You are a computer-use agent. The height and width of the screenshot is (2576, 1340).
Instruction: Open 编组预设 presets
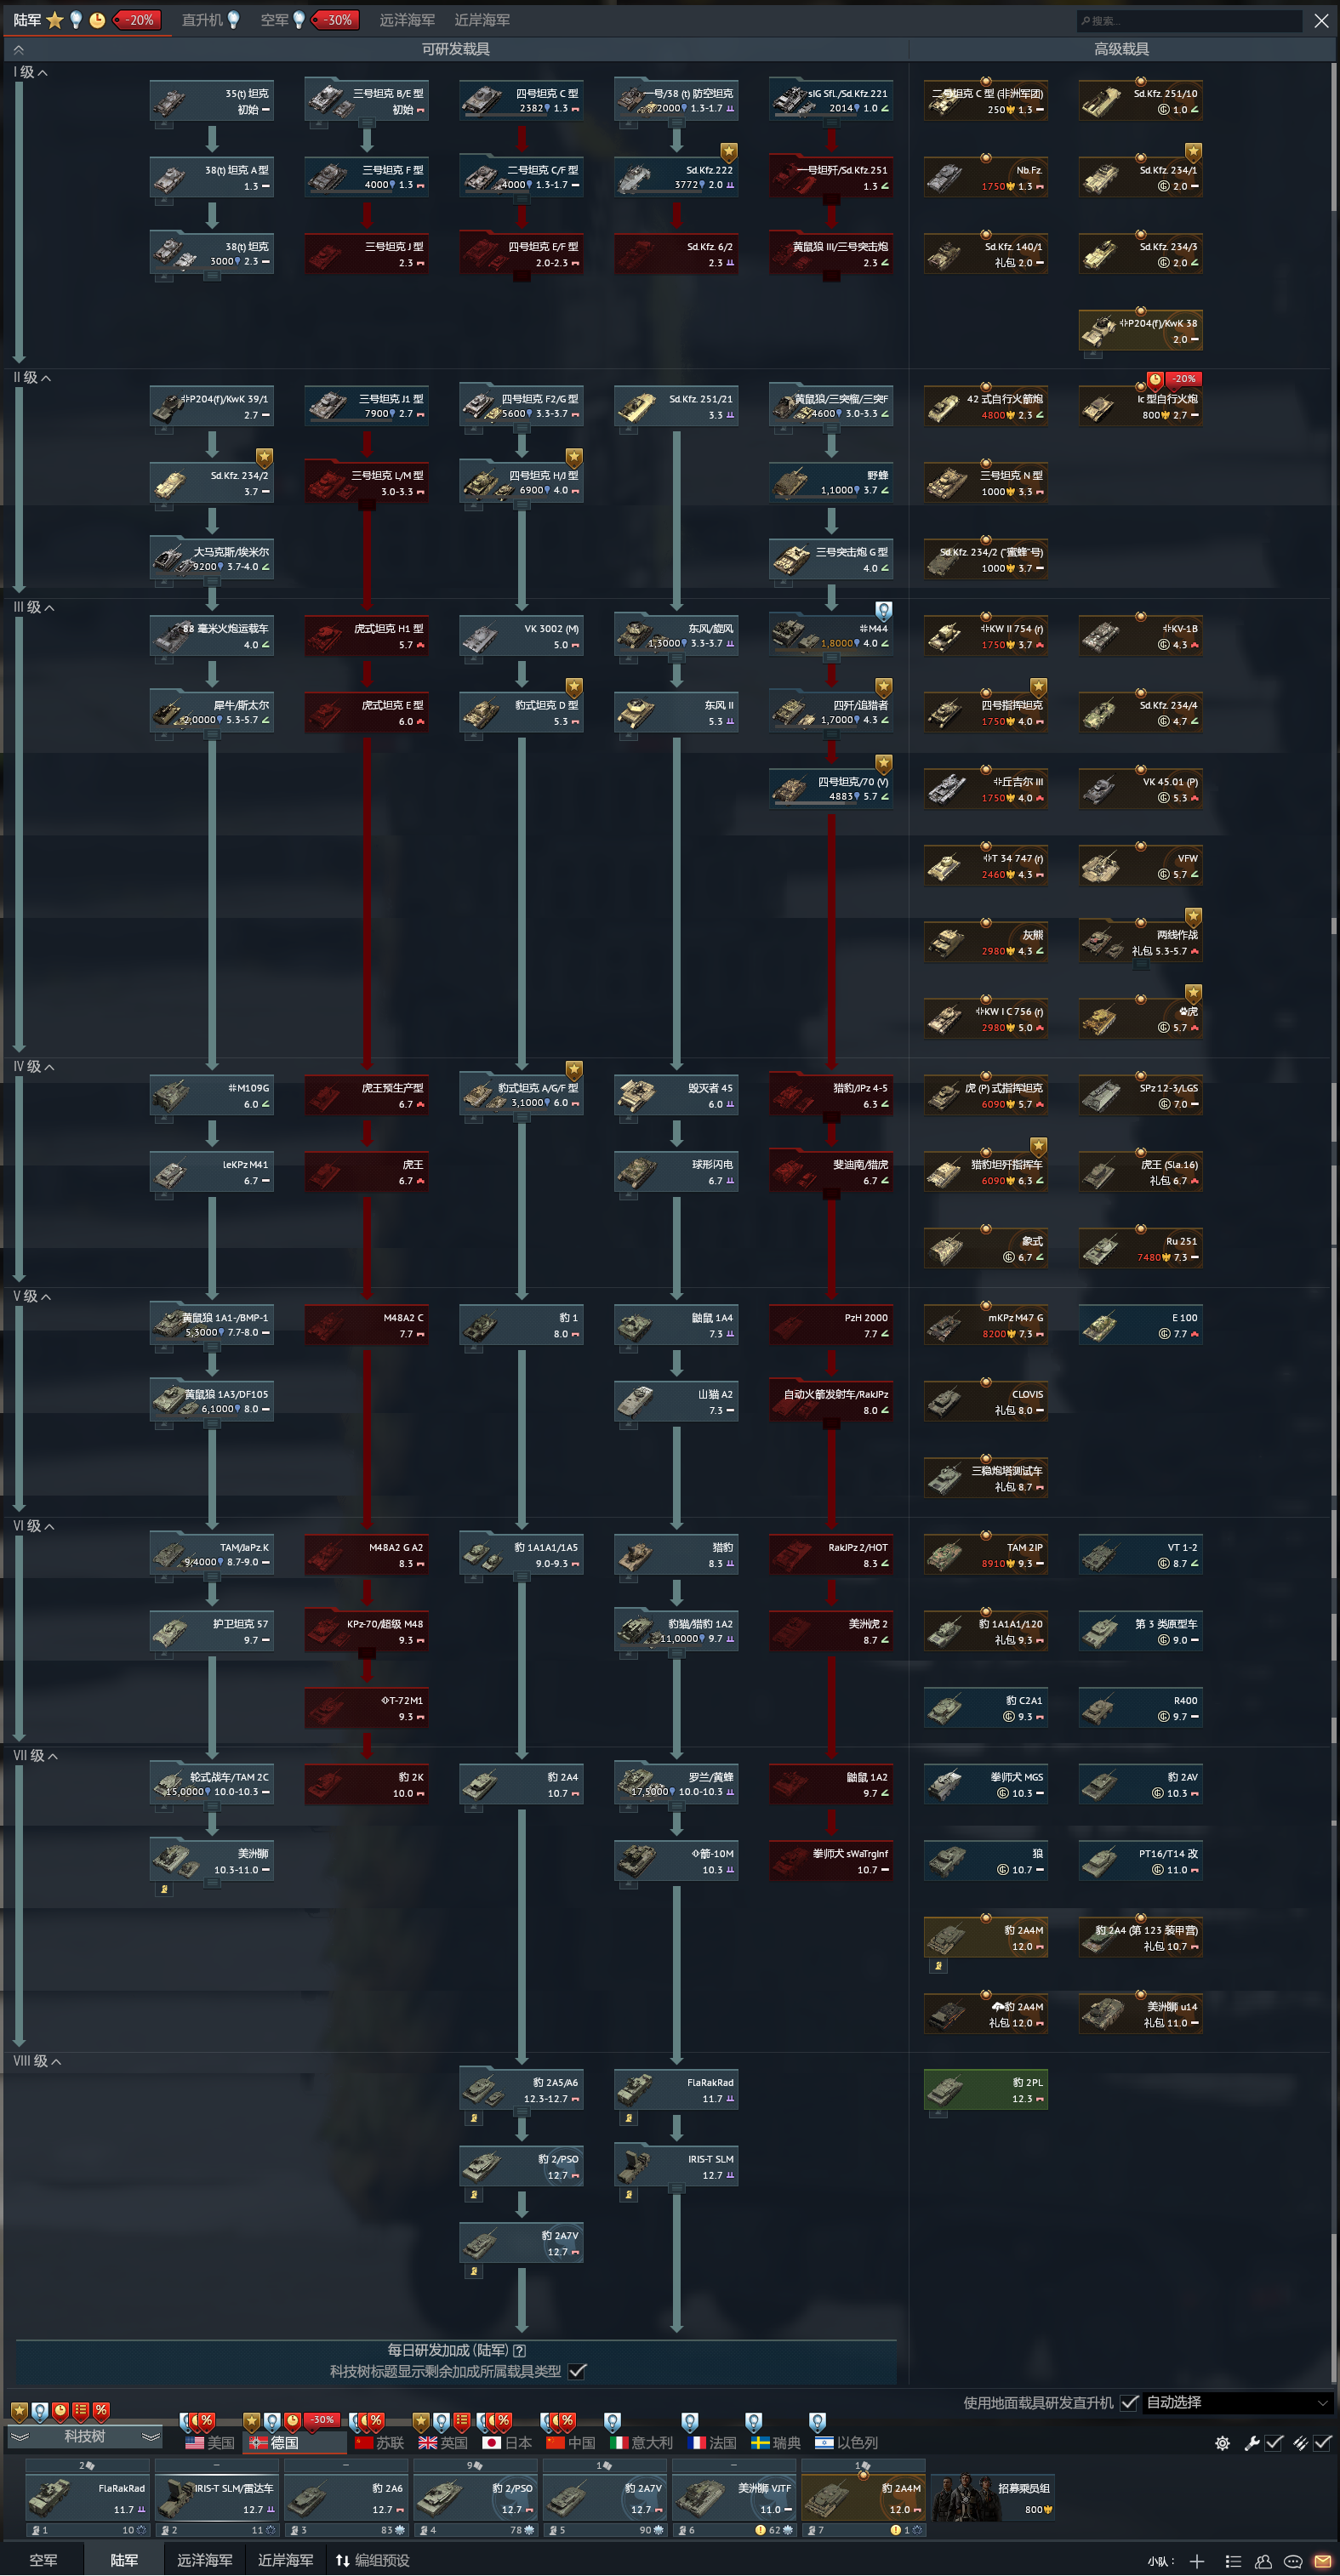(372, 2560)
